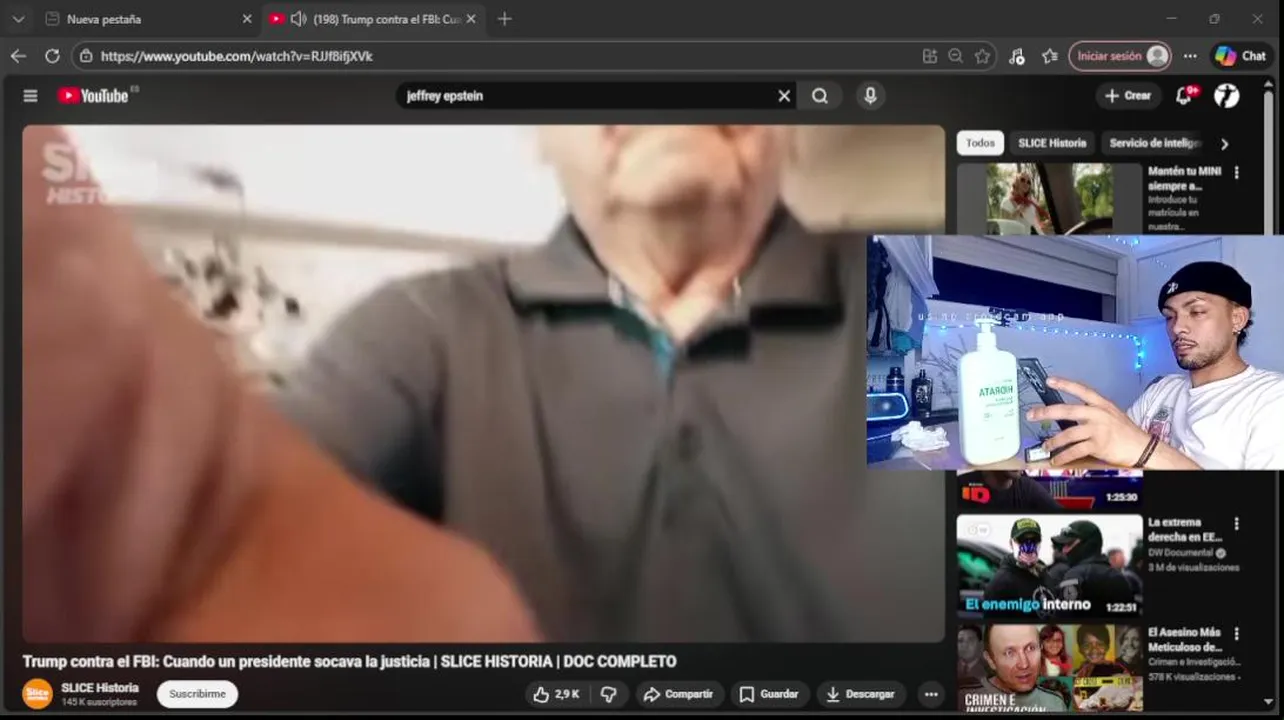This screenshot has width=1284, height=720.
Task: Save video with Guardar button
Action: coord(769,694)
